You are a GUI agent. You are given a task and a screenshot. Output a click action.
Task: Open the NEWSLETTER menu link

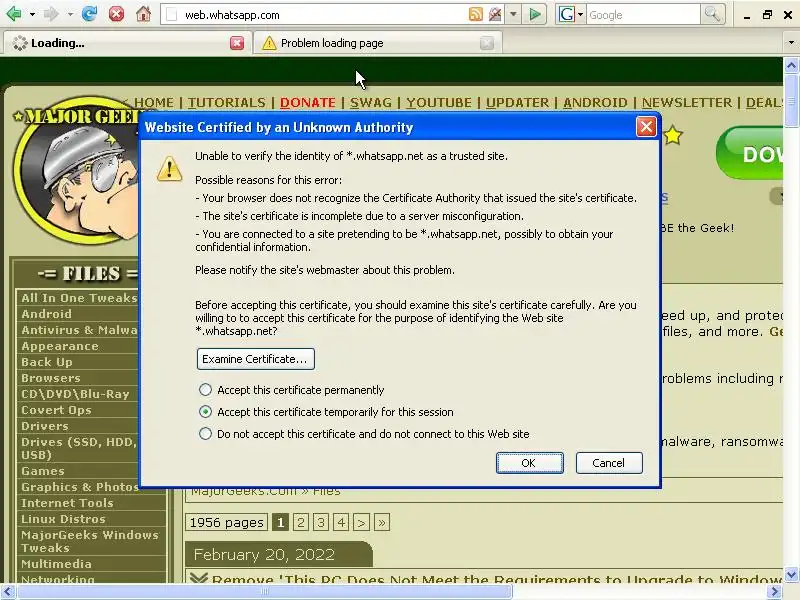click(x=687, y=103)
